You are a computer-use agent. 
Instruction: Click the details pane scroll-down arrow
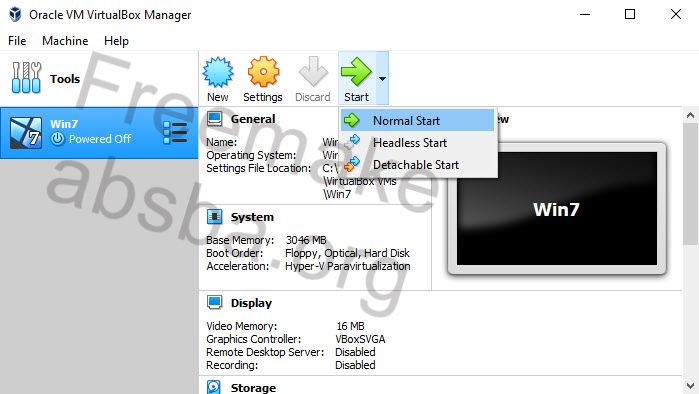(691, 386)
